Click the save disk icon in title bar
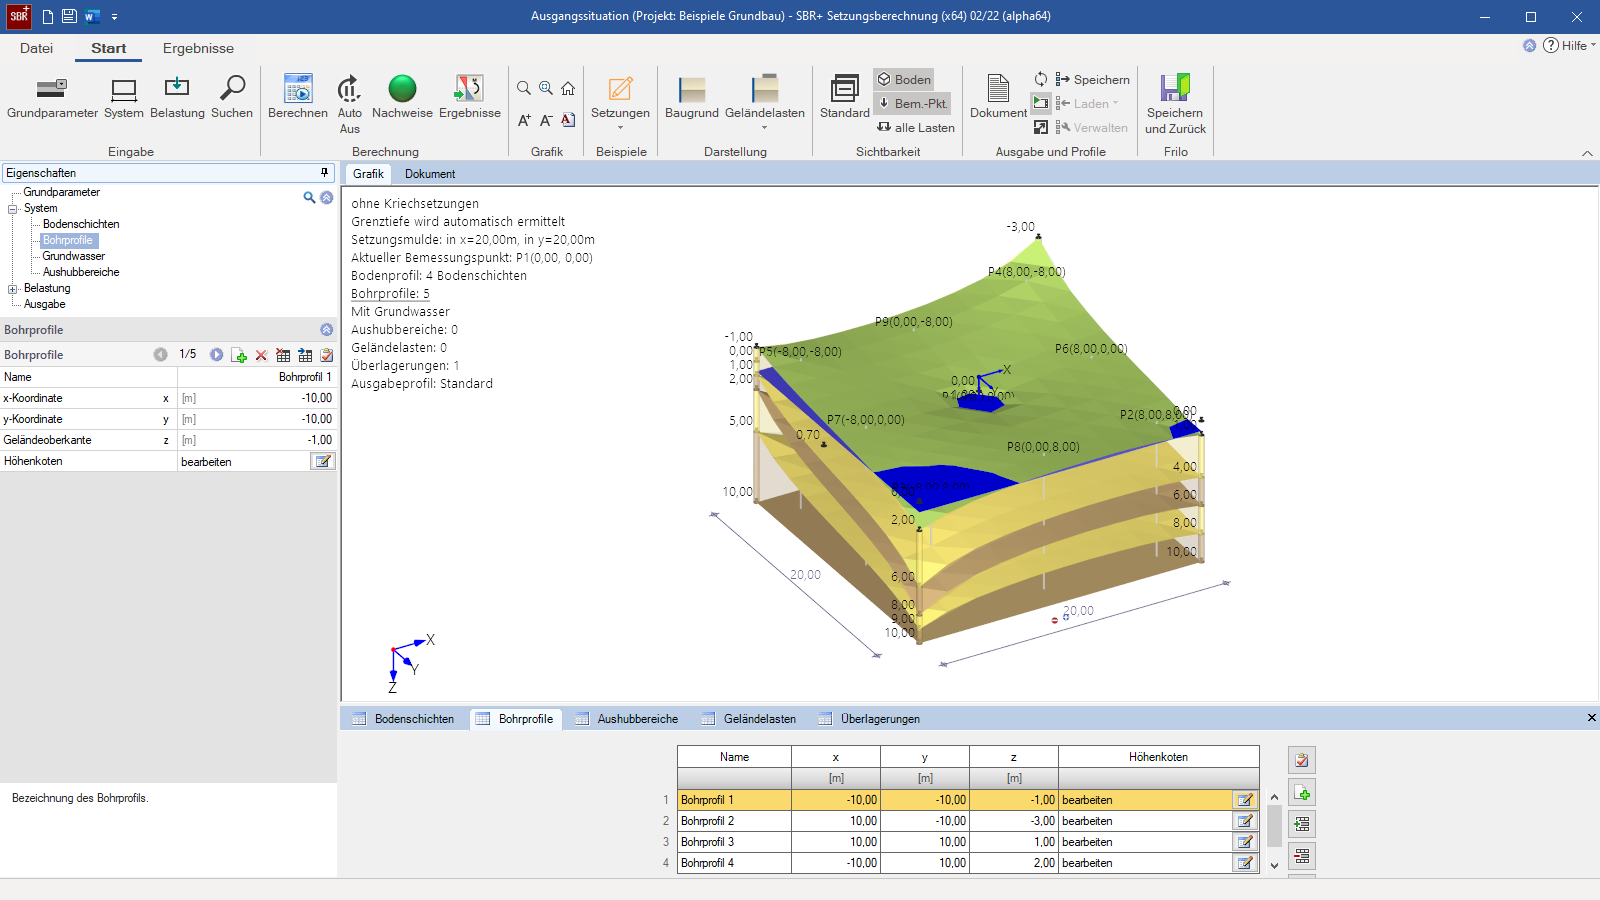 pos(69,16)
